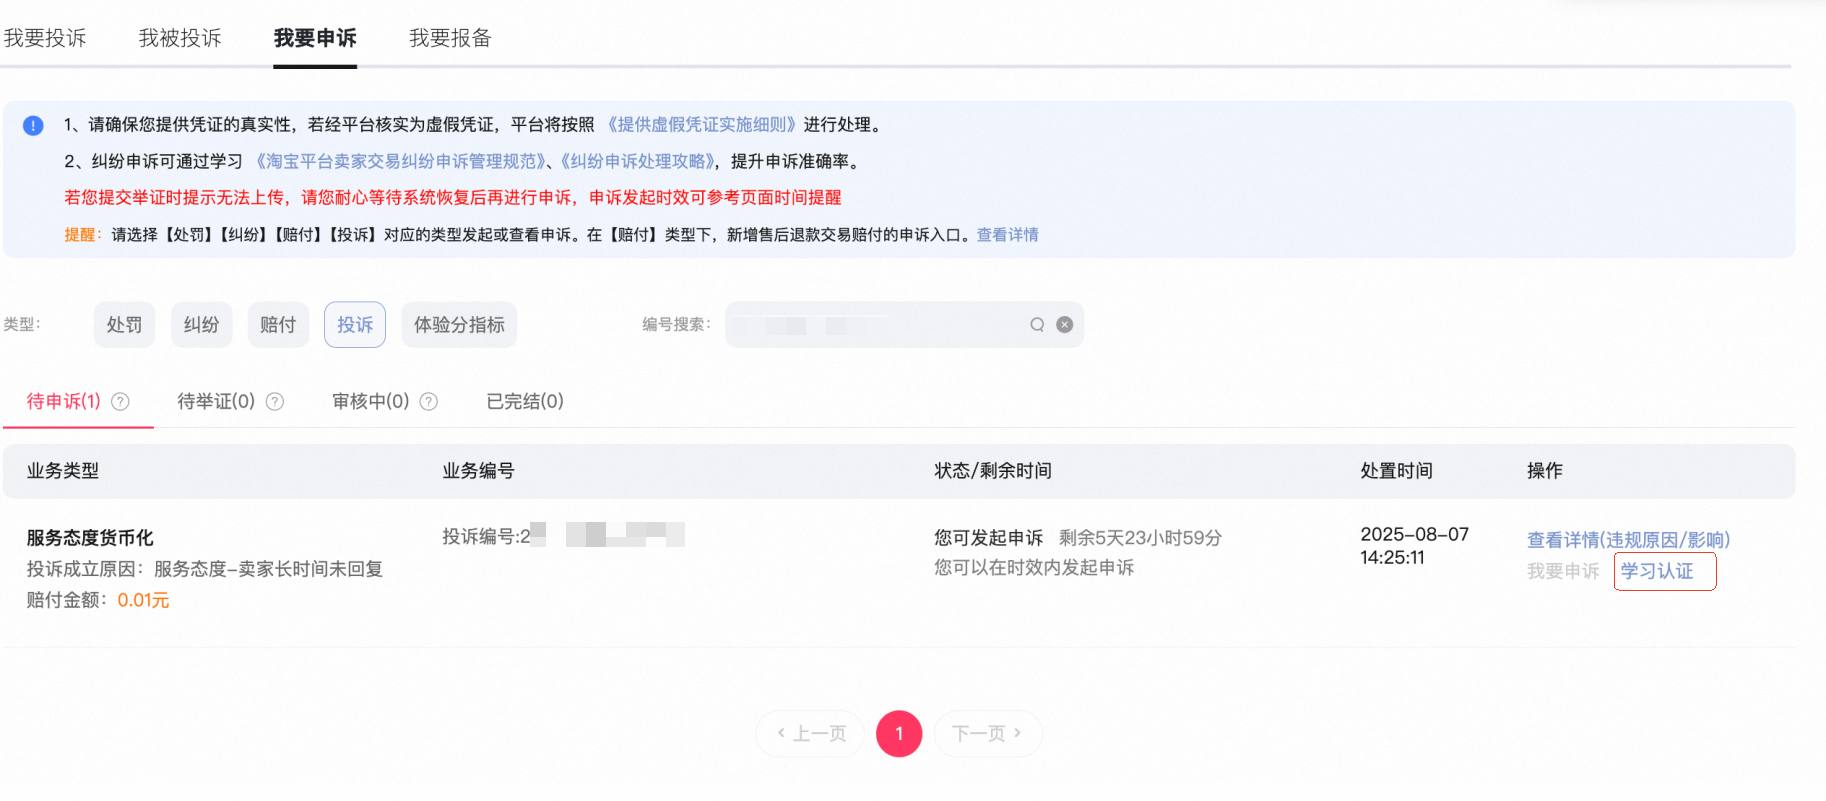
Task: Select 纠纷 type filter
Action: (201, 325)
